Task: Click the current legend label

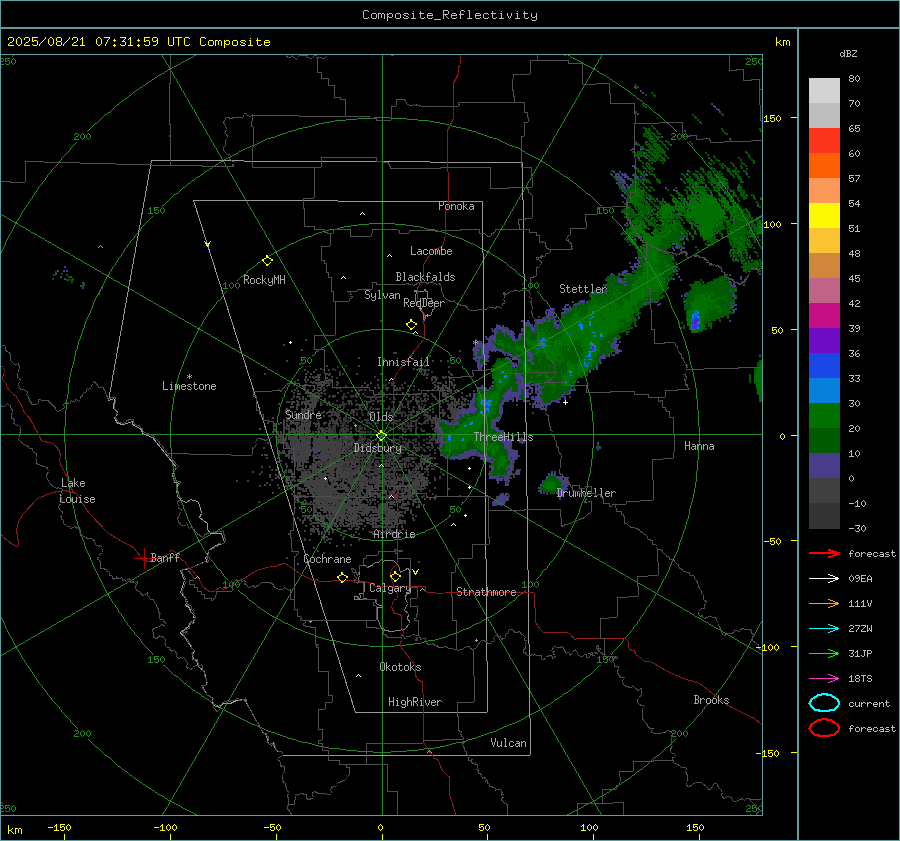Action: pos(868,703)
